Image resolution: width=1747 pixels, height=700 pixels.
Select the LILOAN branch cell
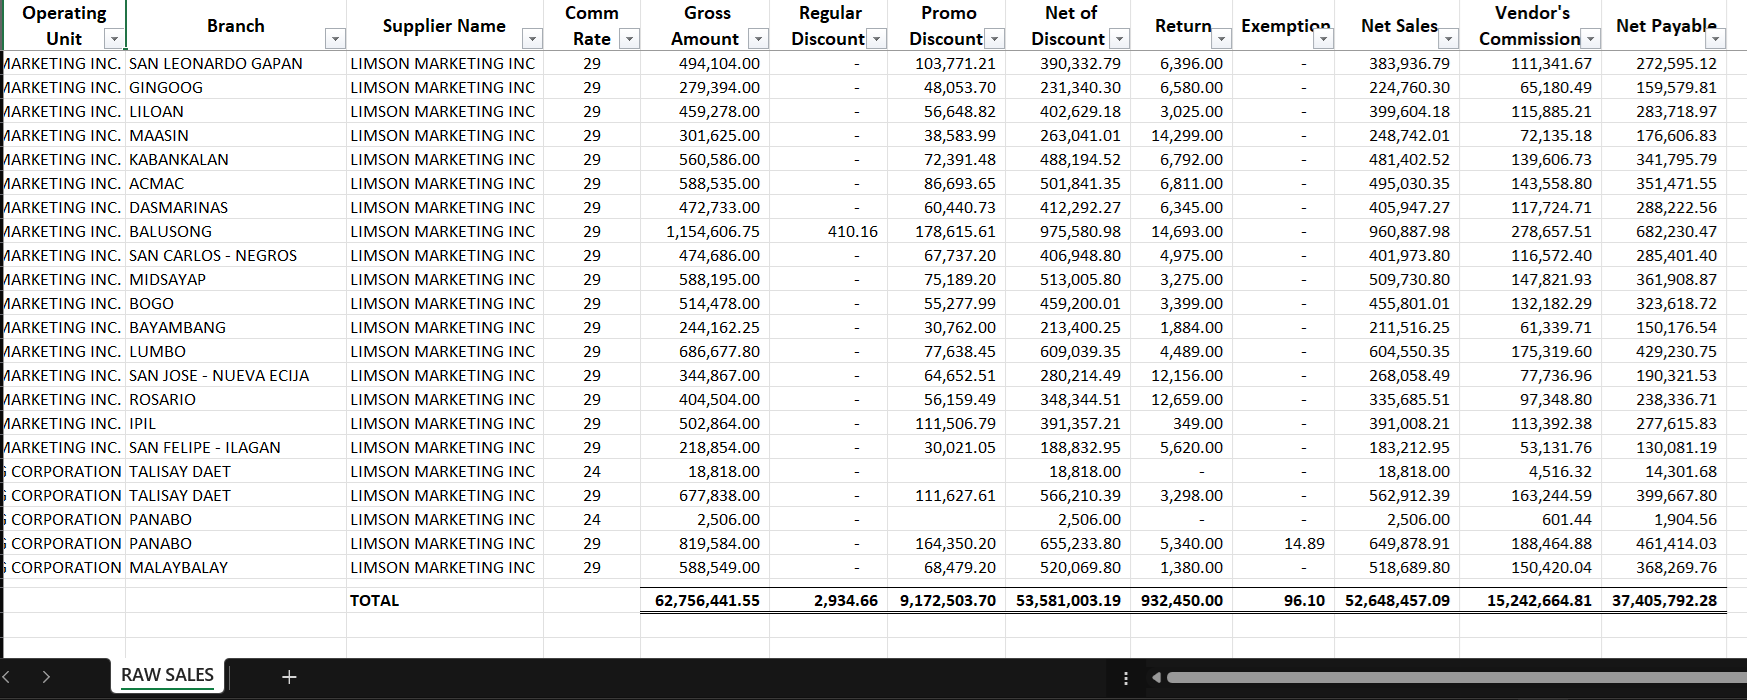tap(236, 111)
